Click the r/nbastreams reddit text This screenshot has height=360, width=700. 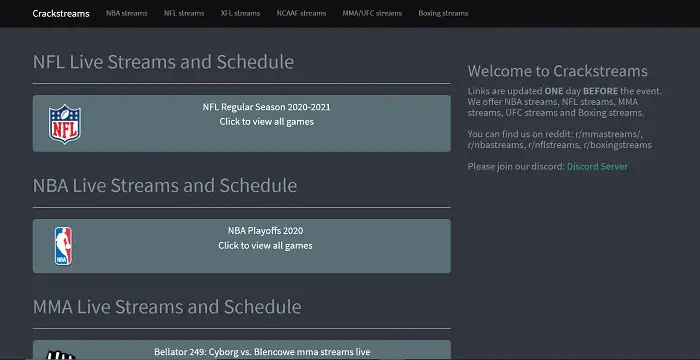point(496,145)
